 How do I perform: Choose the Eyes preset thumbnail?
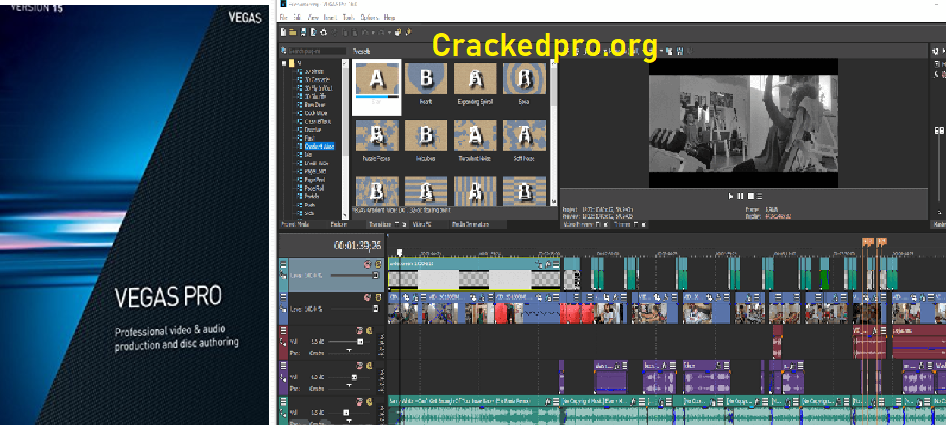524,79
